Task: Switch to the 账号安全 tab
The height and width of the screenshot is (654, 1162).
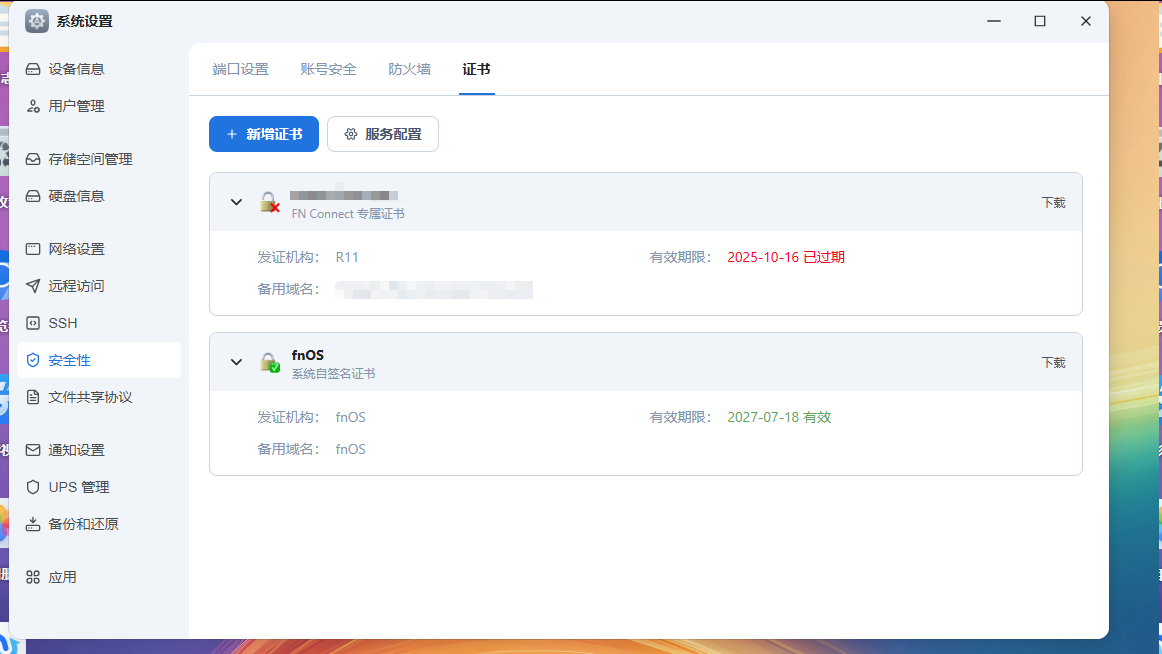Action: 329,69
